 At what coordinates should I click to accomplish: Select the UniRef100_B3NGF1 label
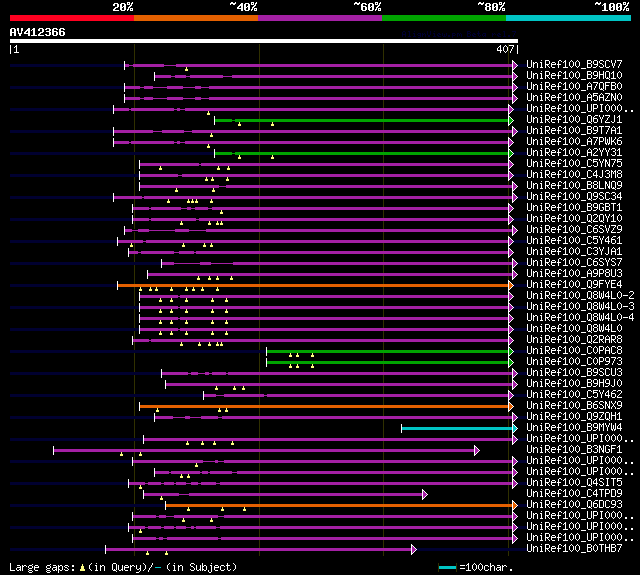point(574,450)
